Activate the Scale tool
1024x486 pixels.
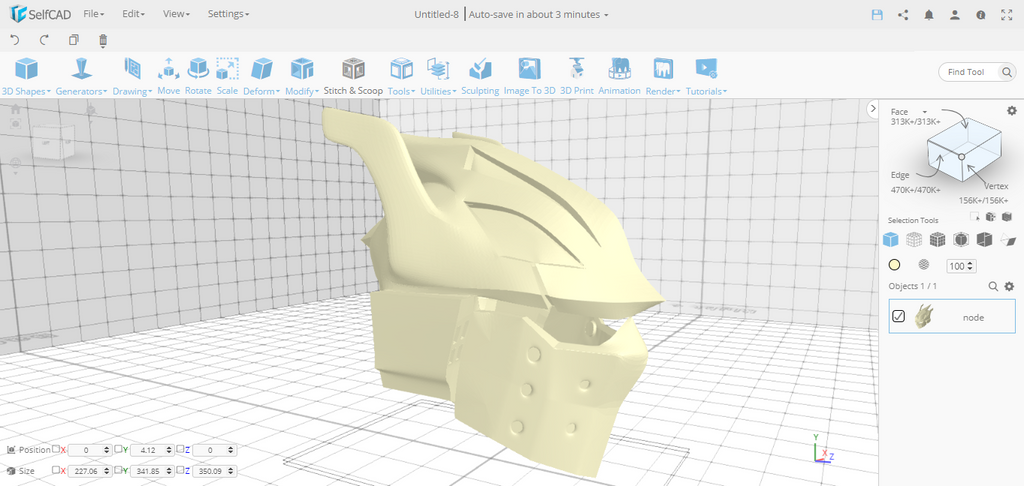click(227, 76)
